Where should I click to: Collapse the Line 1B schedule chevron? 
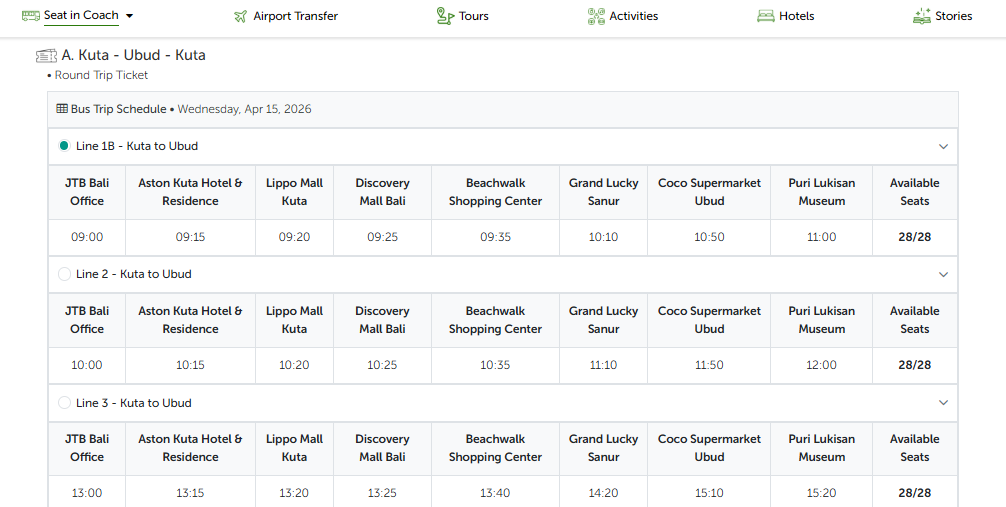coord(943,147)
